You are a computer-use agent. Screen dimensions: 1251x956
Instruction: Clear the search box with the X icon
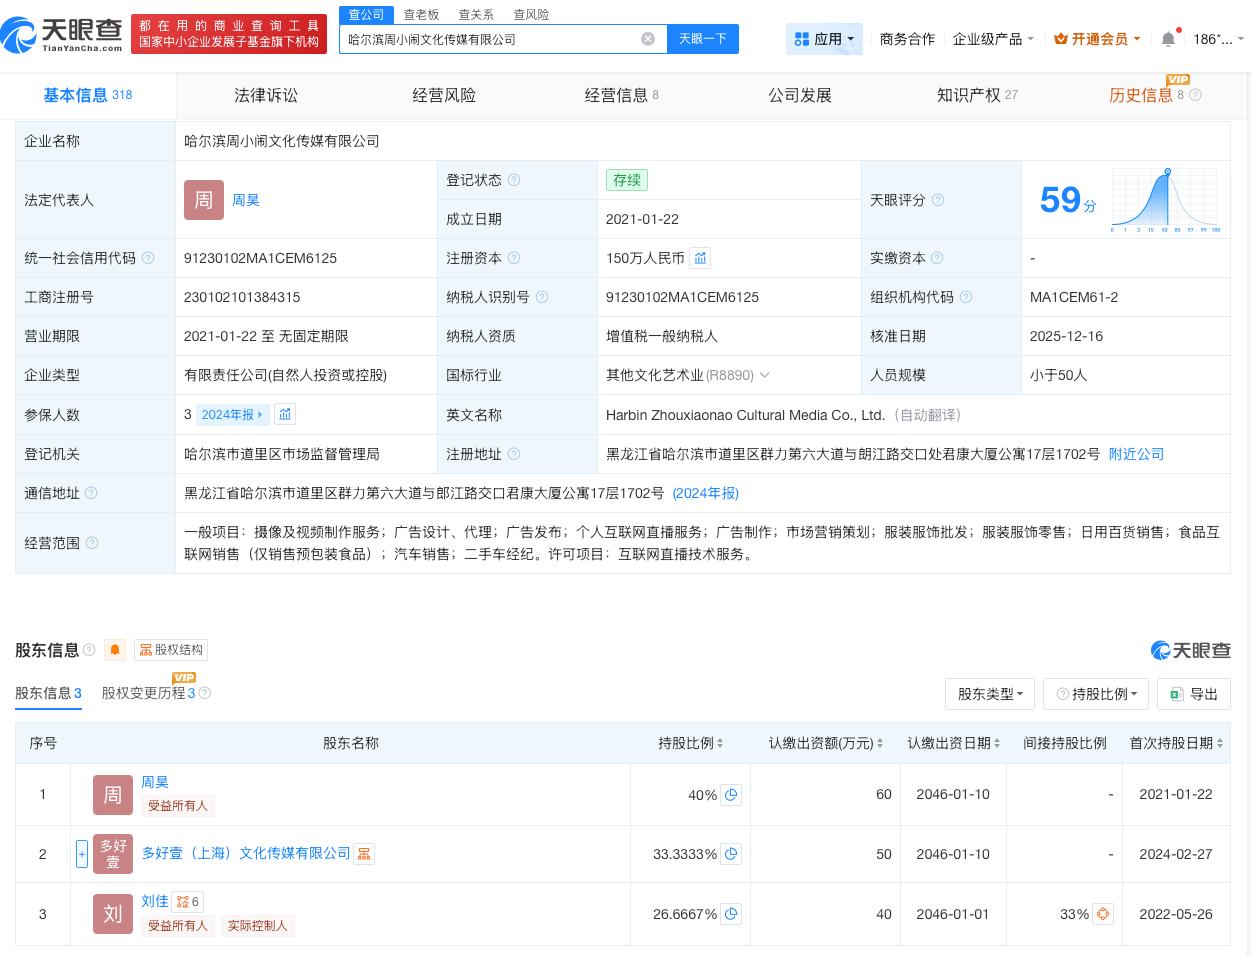click(648, 39)
